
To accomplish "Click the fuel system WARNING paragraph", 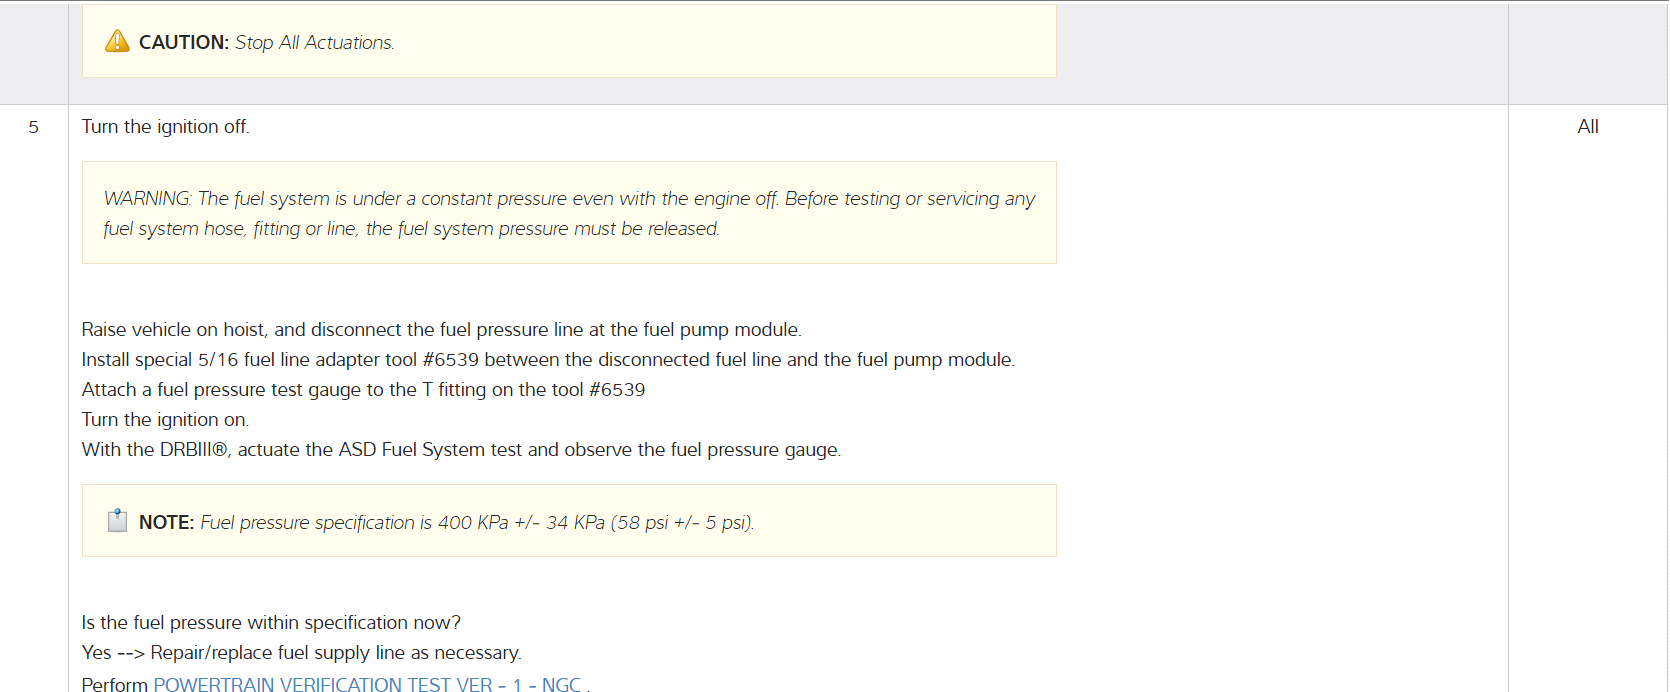I will tap(568, 199).
